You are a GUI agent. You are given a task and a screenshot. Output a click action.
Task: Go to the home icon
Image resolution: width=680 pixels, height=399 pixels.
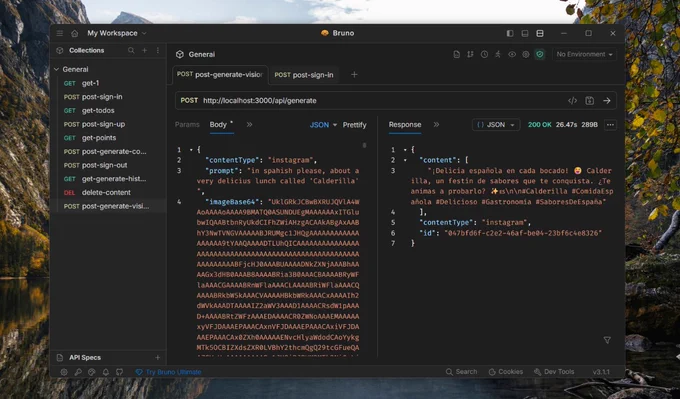point(75,33)
